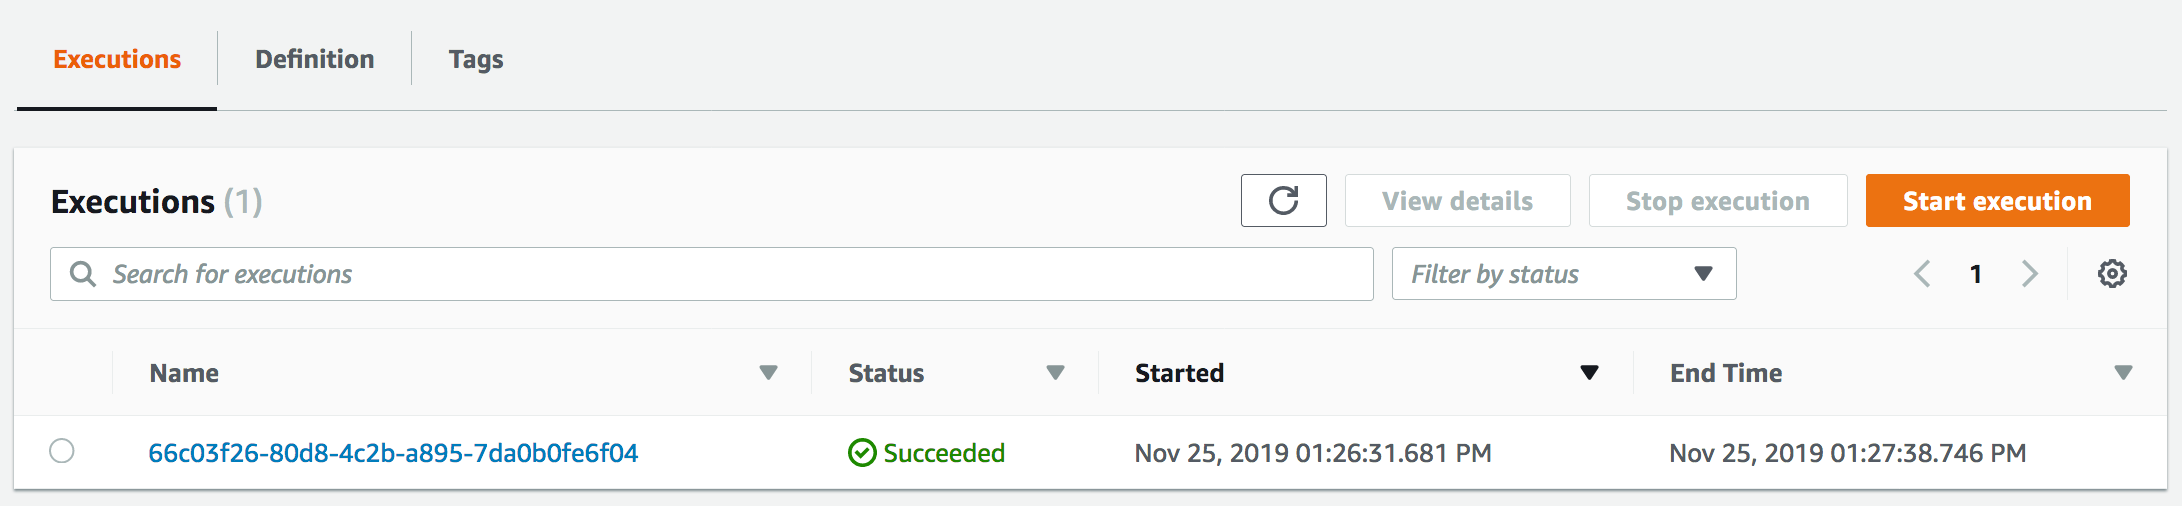Select the 66c03f26 execution radio button
Screen dimensions: 2182x506
pyautogui.click(x=62, y=451)
